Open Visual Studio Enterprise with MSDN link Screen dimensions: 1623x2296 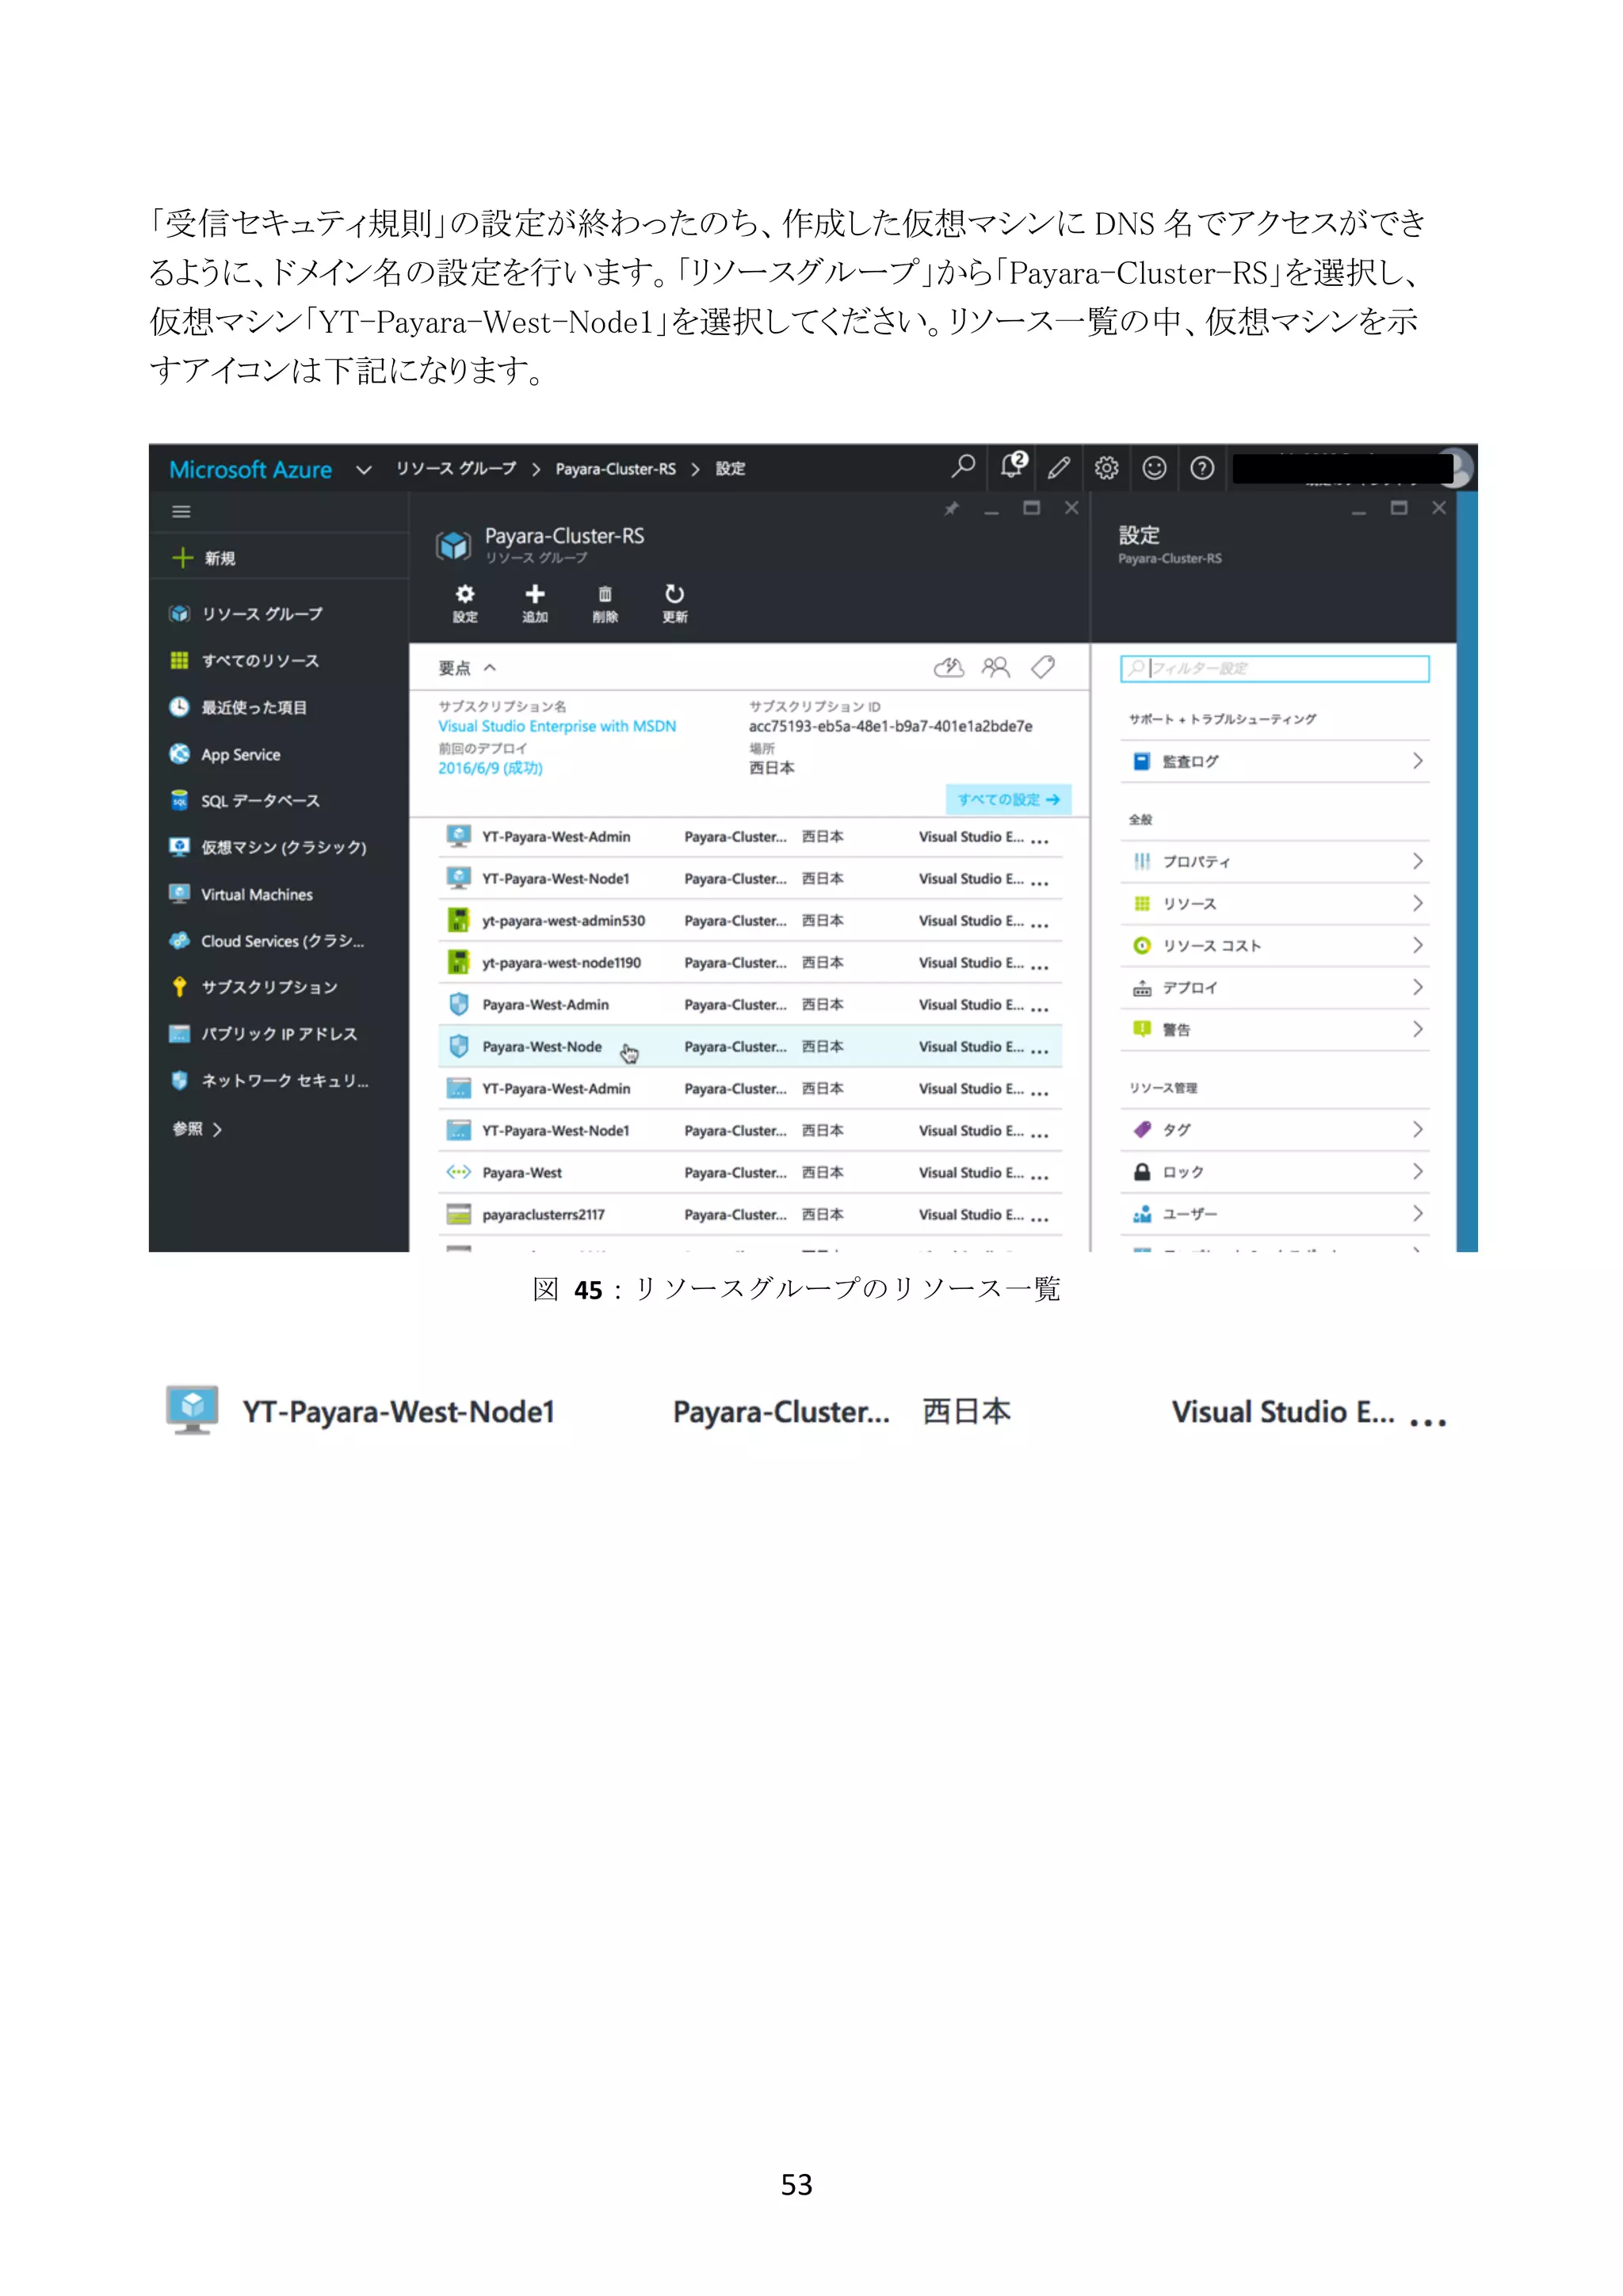point(557,726)
